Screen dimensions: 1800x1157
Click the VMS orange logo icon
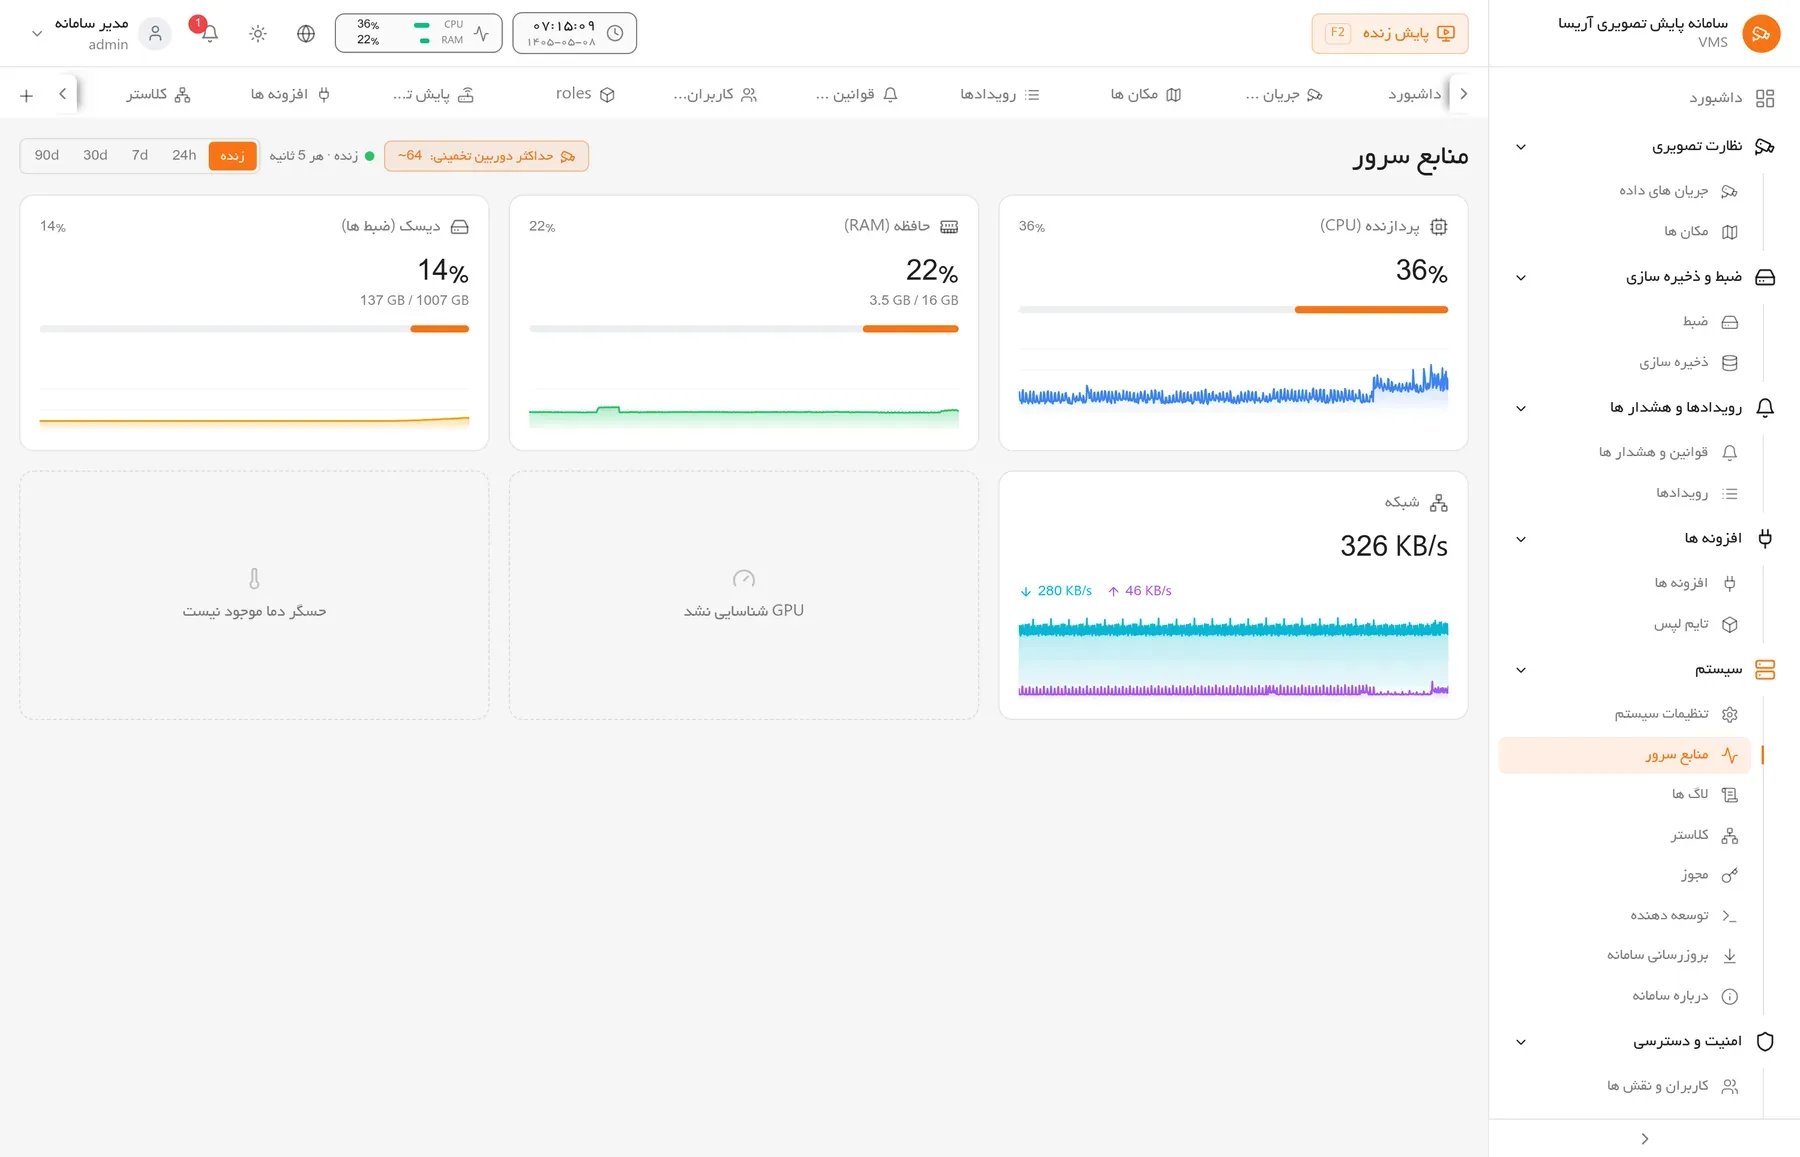click(x=1761, y=33)
